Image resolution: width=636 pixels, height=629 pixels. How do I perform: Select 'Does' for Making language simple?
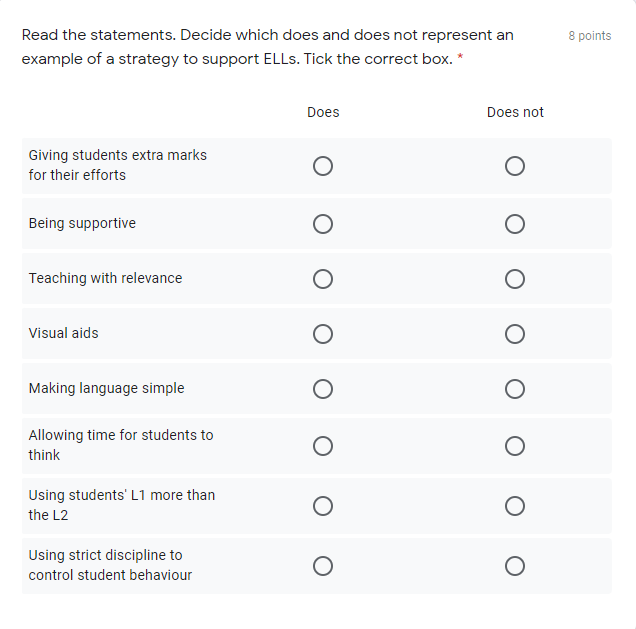coord(322,389)
